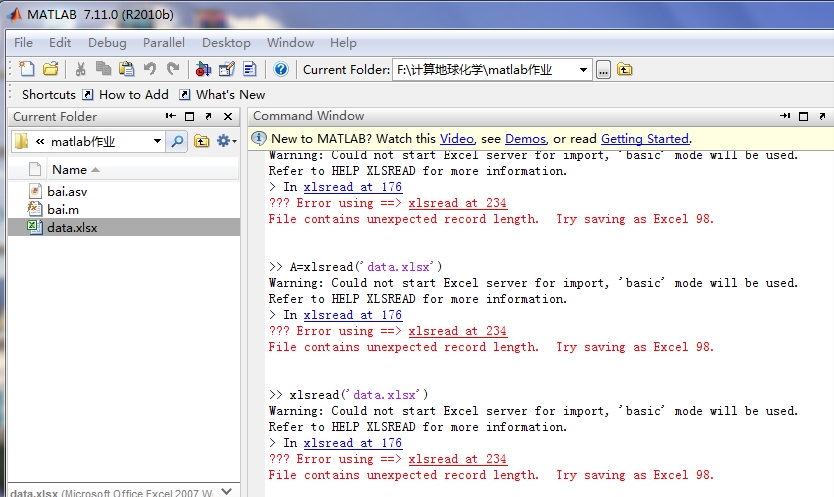Maximize the Current Folder panel
The image size is (834, 497).
(x=189, y=116)
